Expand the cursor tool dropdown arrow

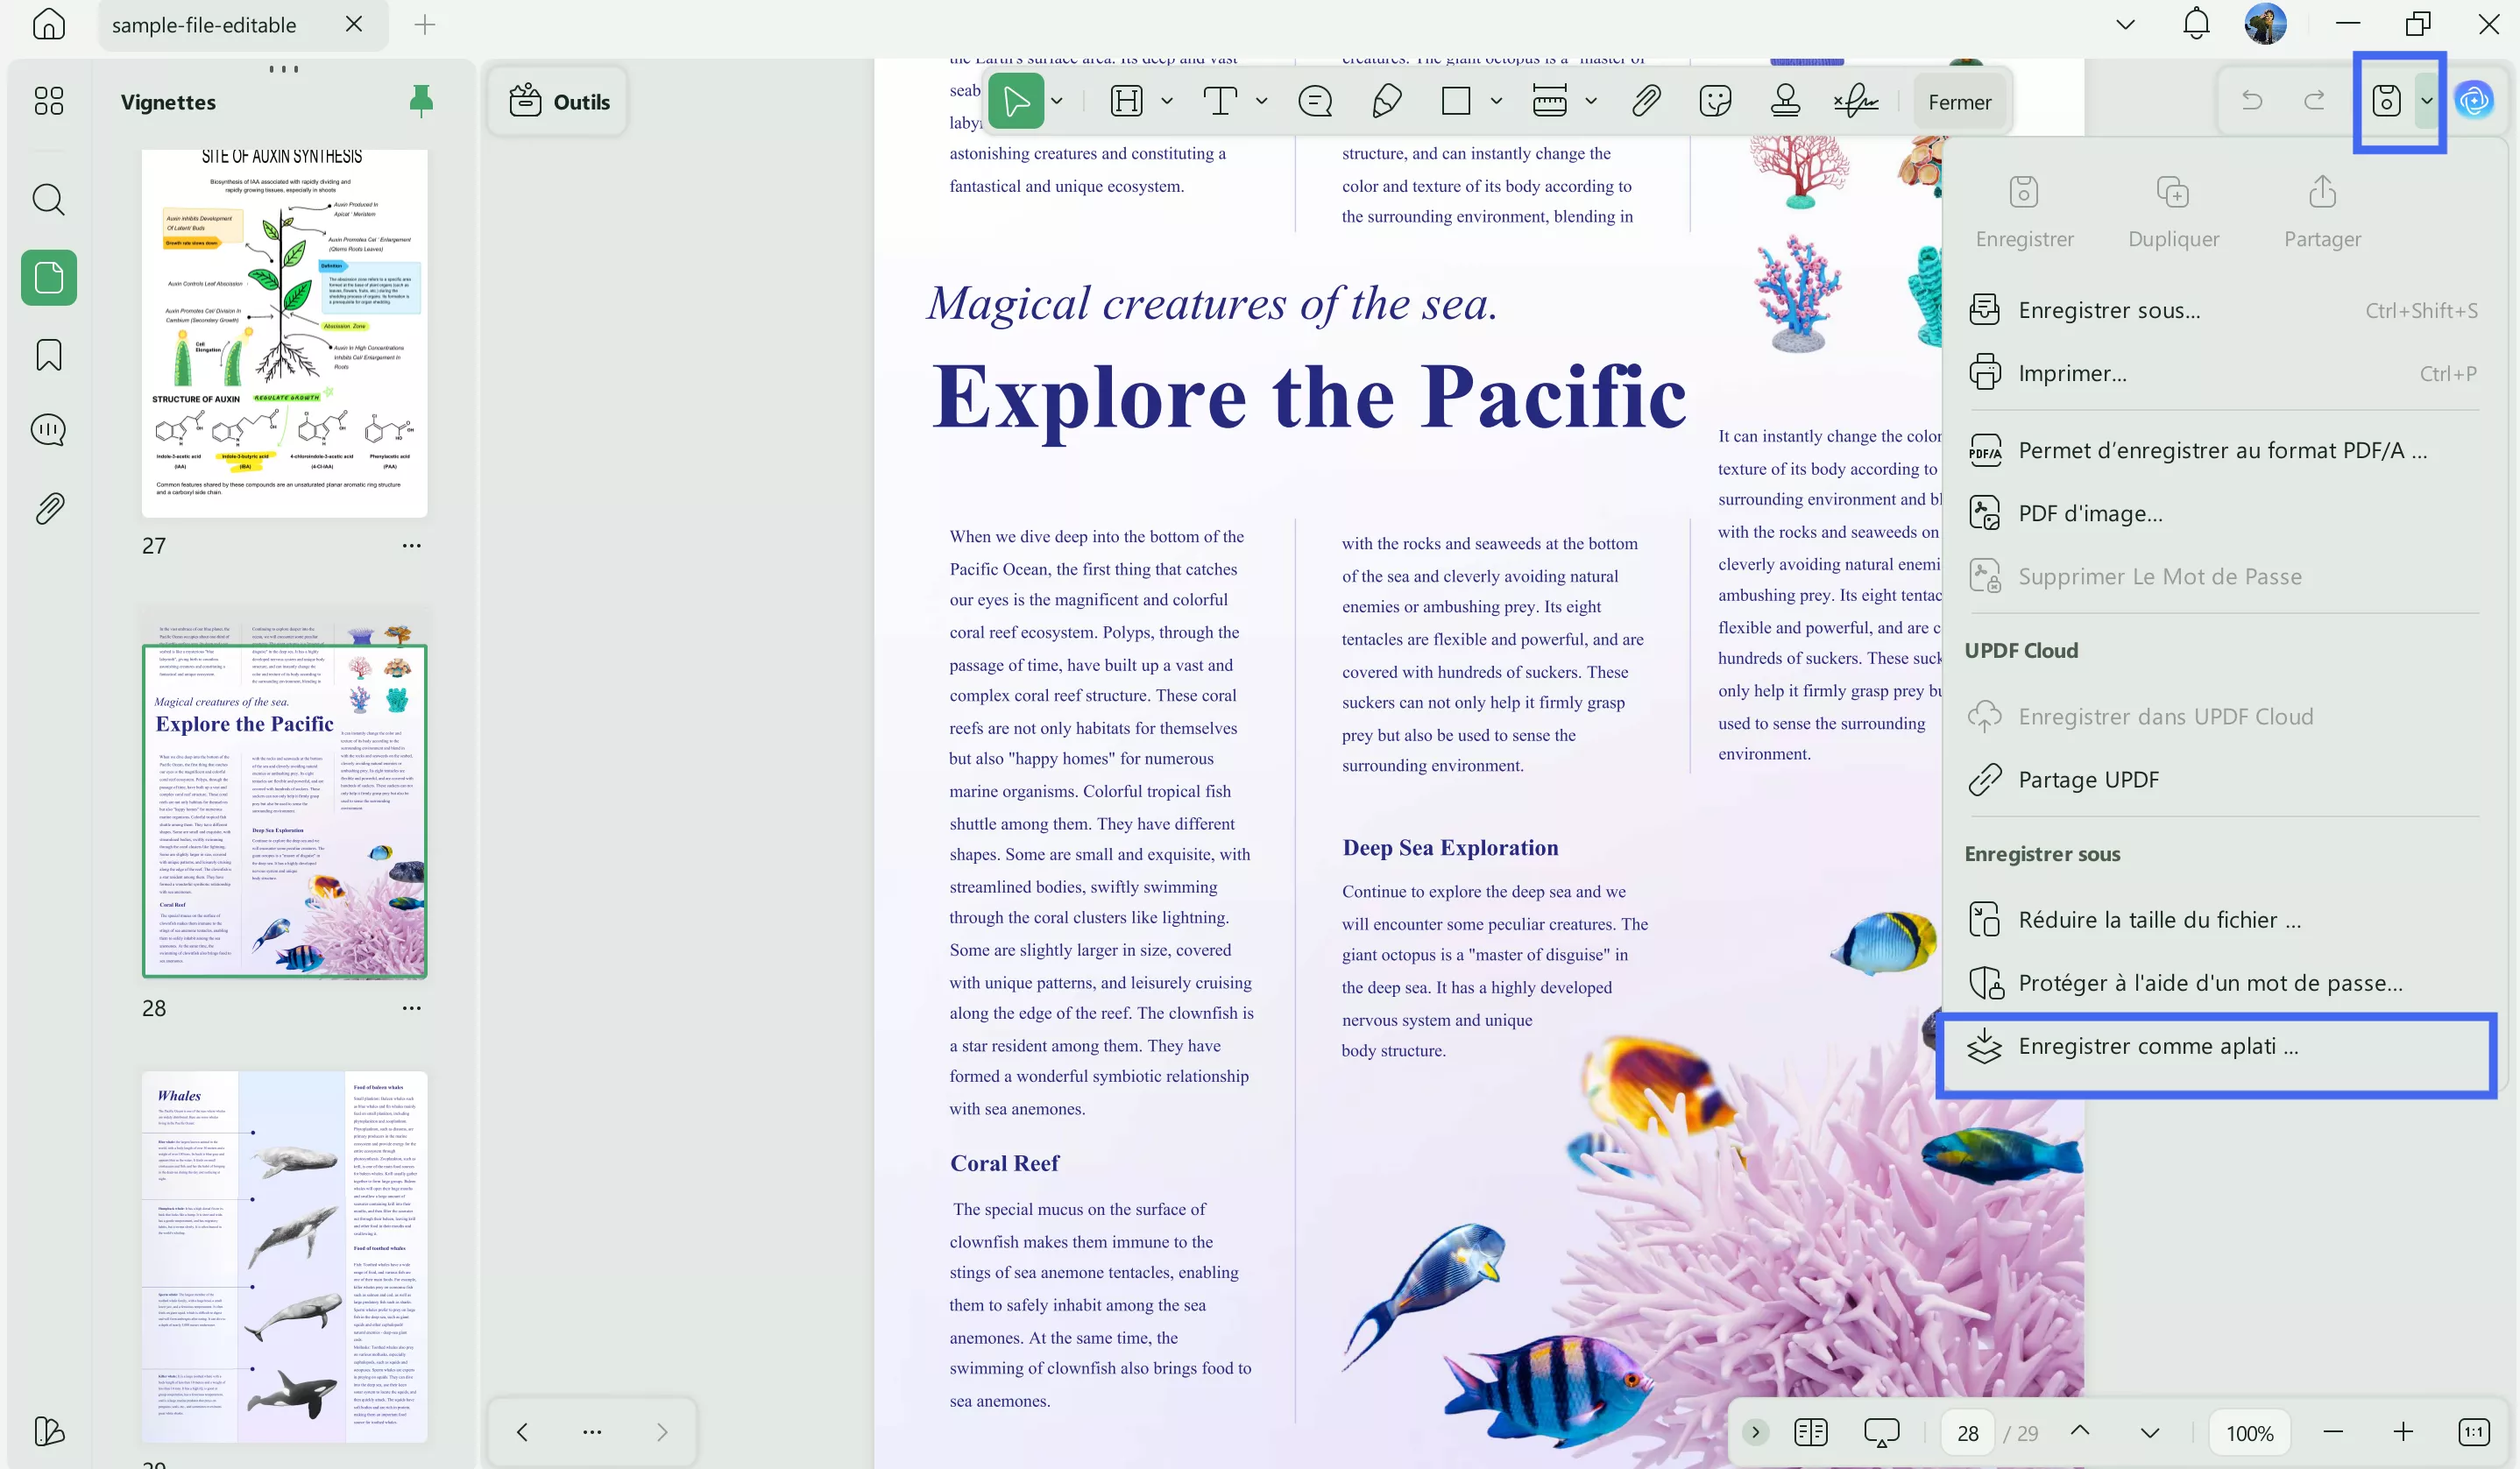(1057, 101)
